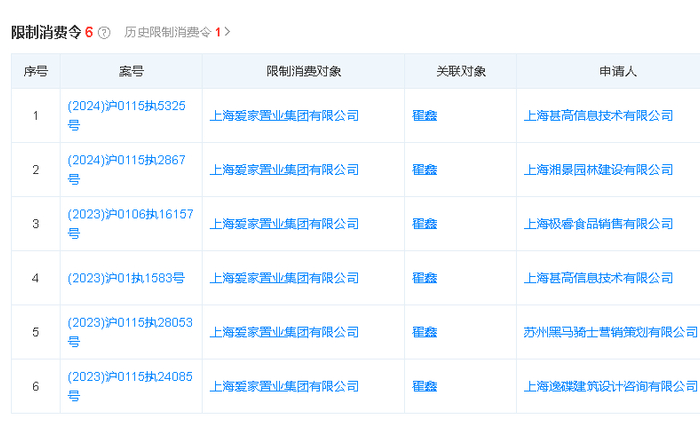Screen dimensions: 700x427
Task: Open case (2023)沪0115执24085号
Action: tap(130, 386)
